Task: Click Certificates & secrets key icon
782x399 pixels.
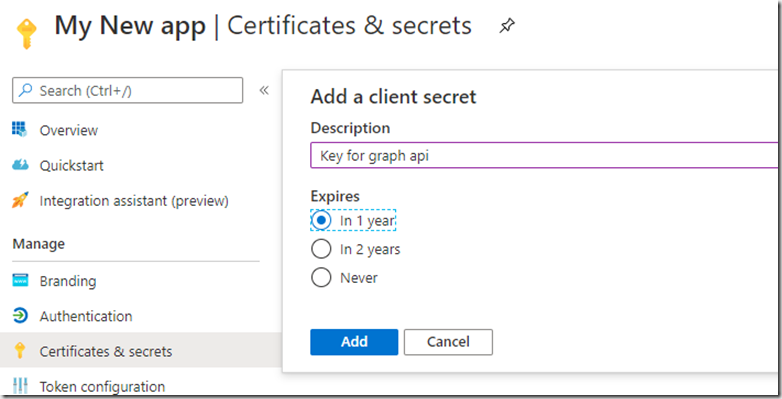Action: [x=19, y=351]
